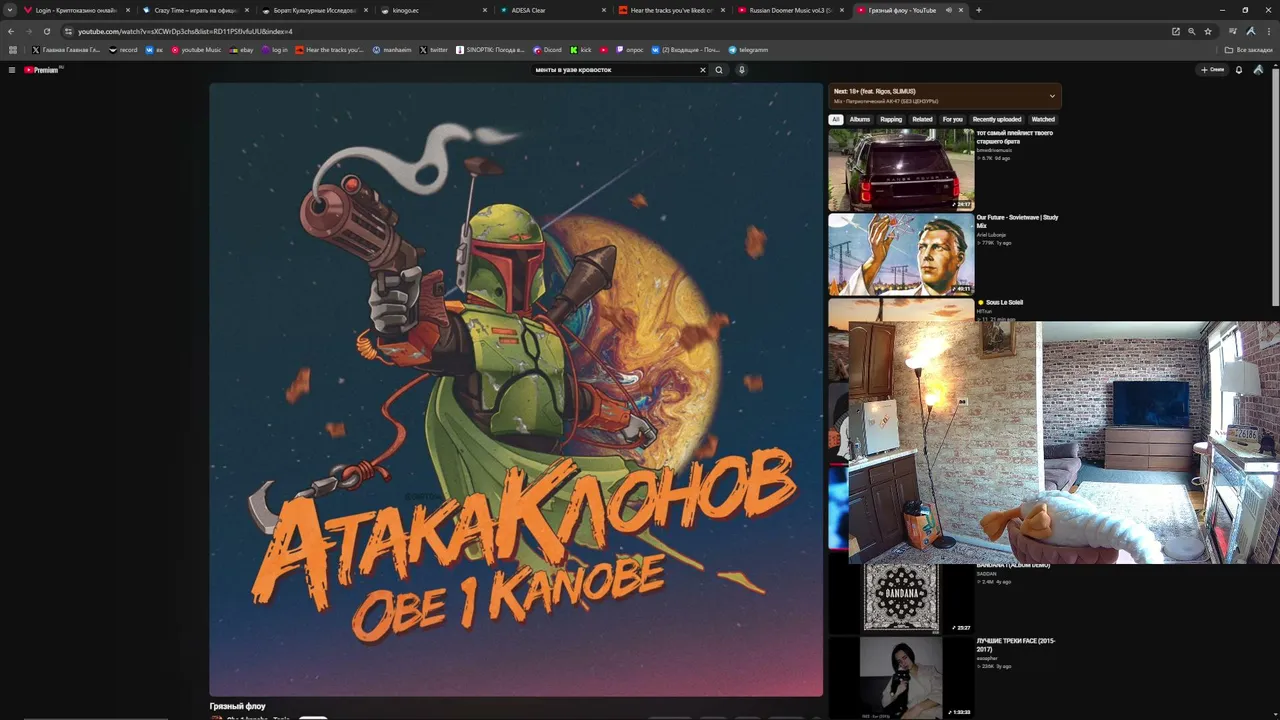
Task: Open the browser profile avatar
Action: [x=1251, y=31]
